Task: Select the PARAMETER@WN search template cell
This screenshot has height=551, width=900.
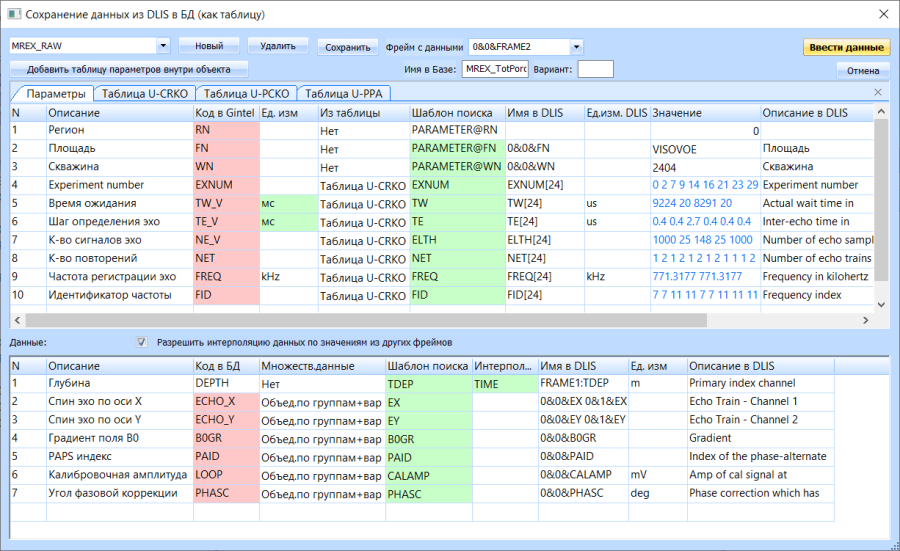Action: coord(457,166)
